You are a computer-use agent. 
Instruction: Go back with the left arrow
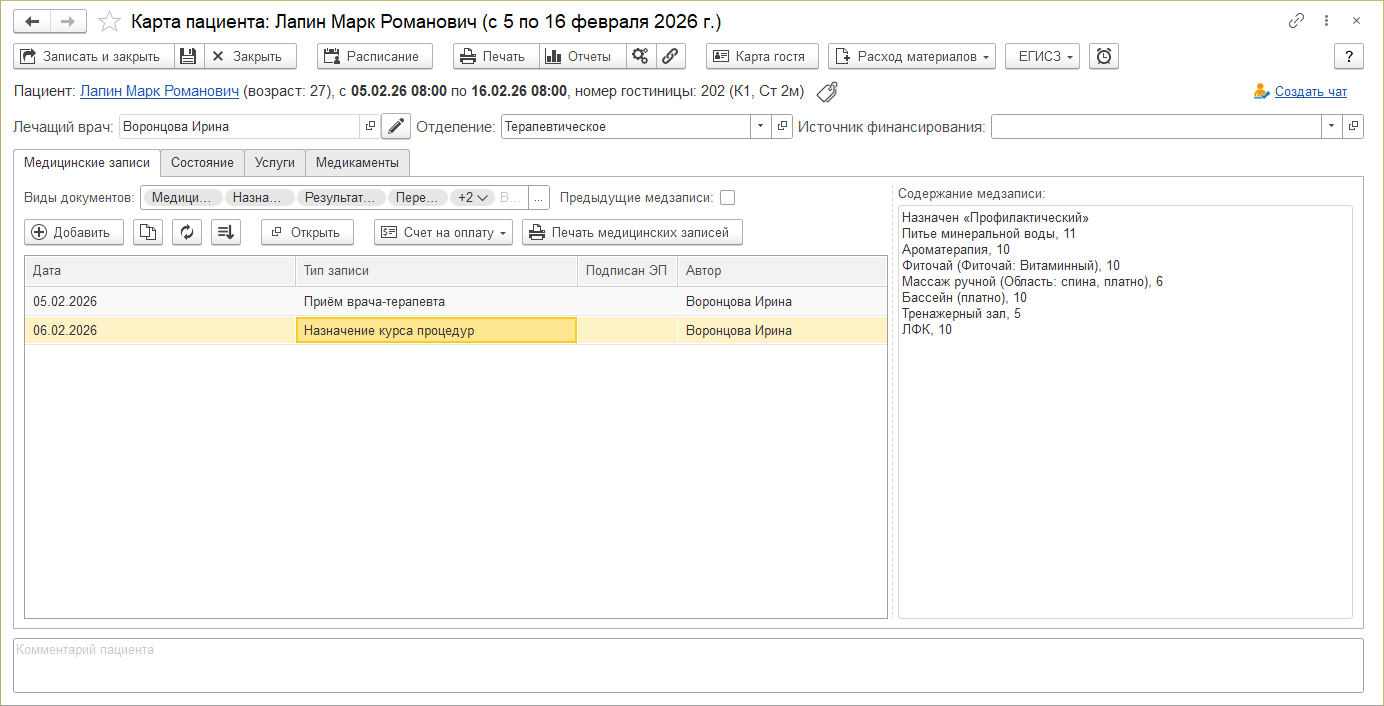pyautogui.click(x=32, y=21)
